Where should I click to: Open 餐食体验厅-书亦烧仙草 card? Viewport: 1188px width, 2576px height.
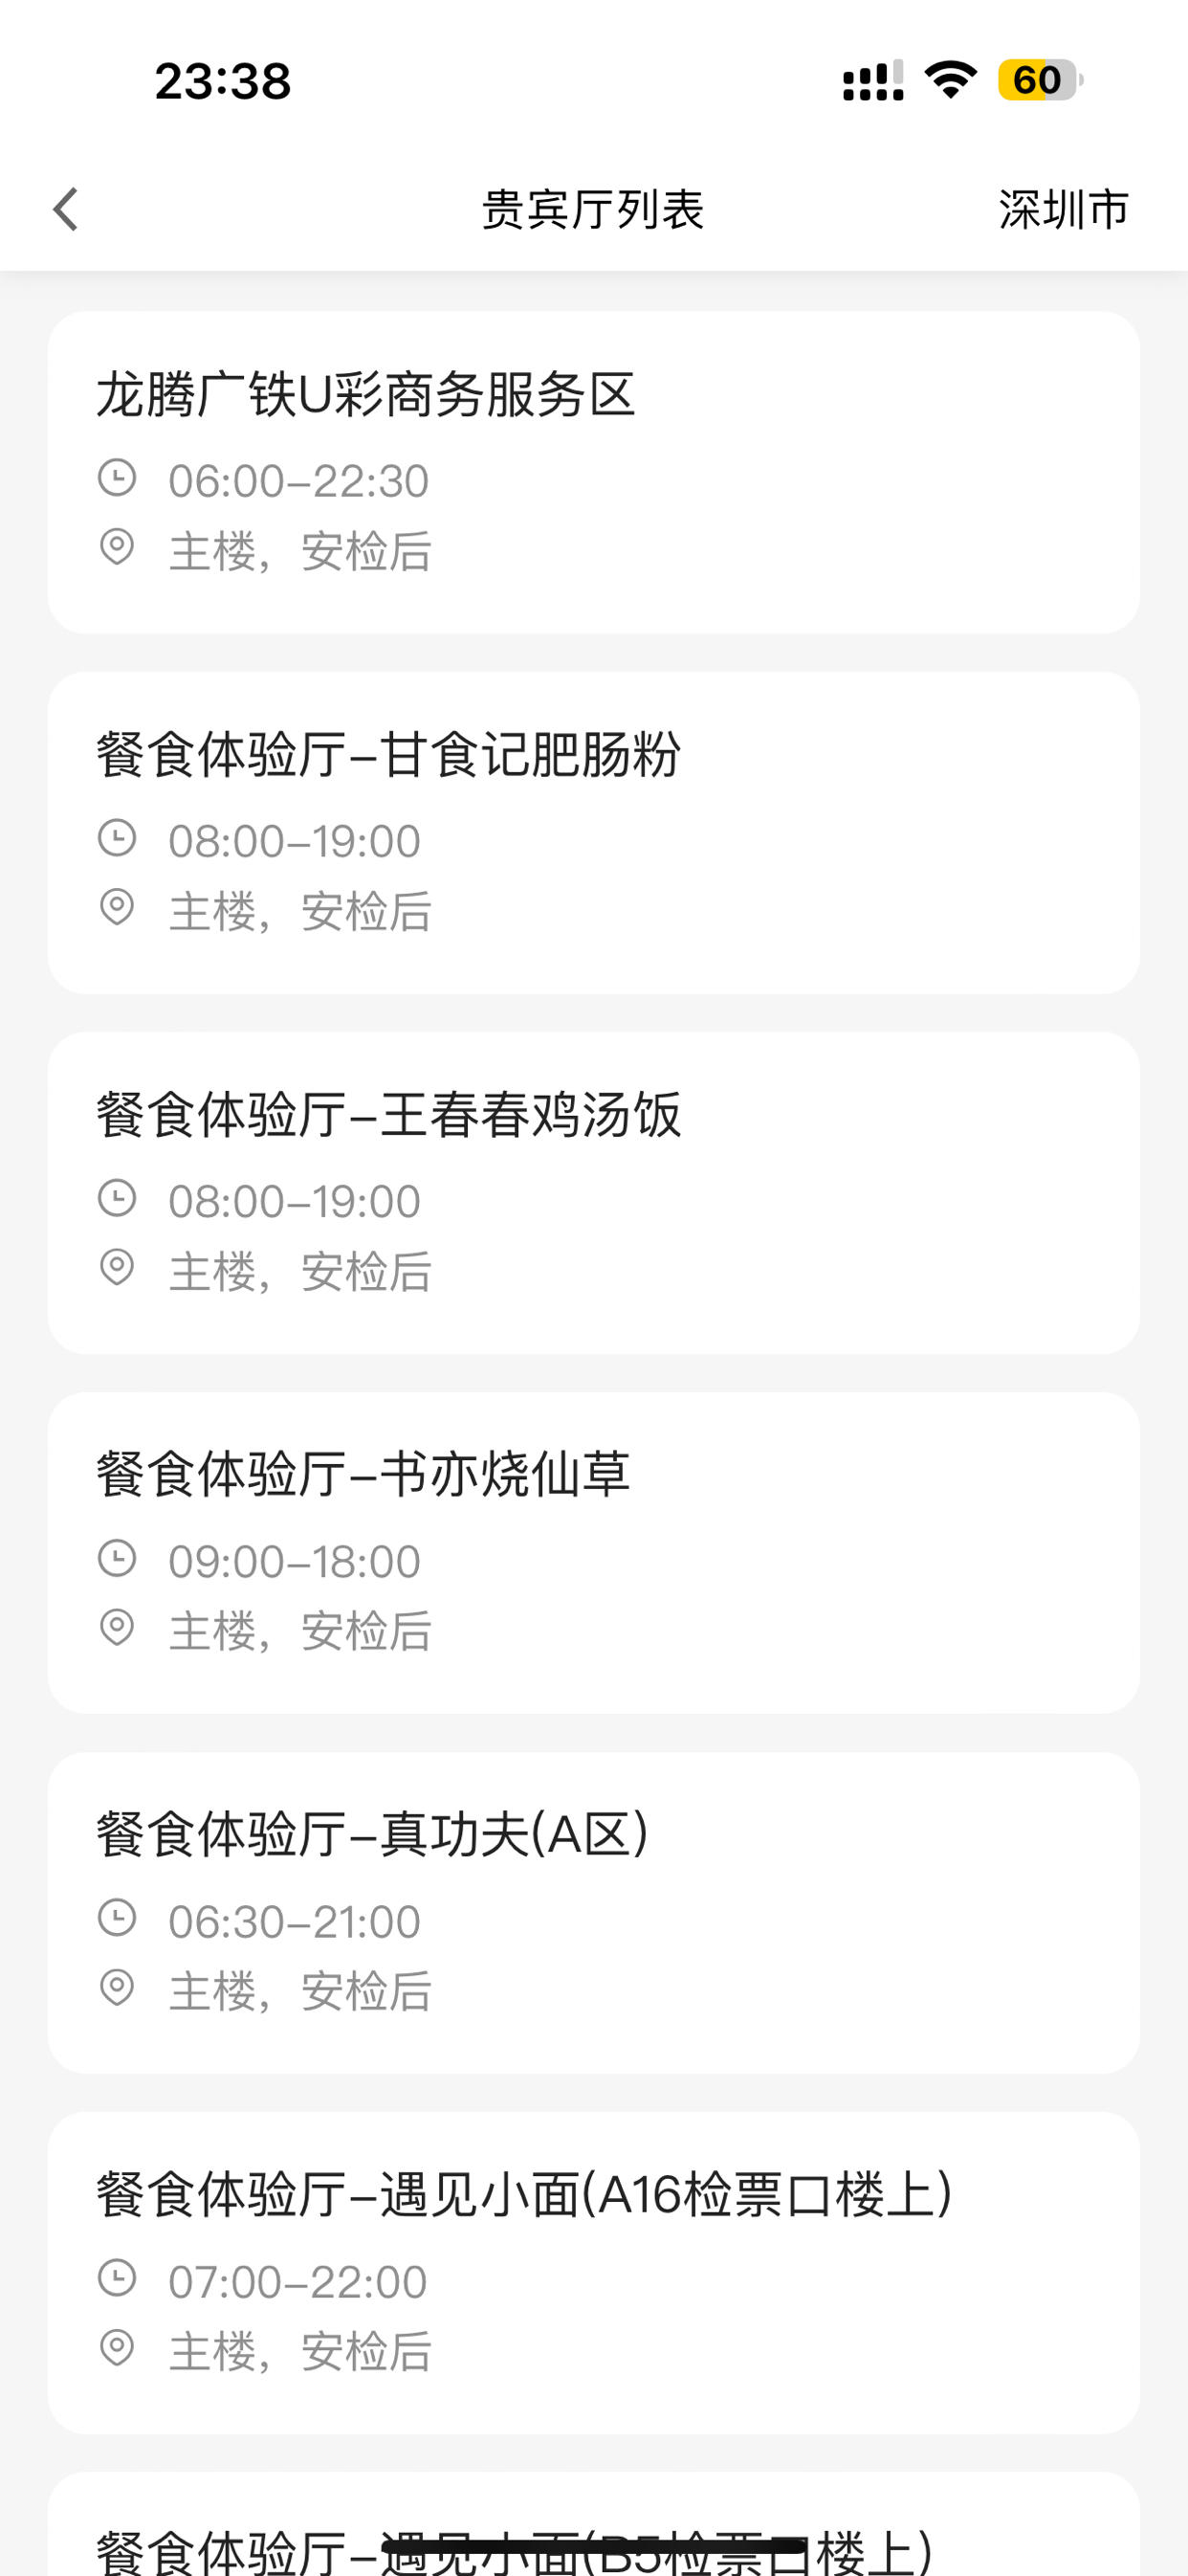[594, 1552]
